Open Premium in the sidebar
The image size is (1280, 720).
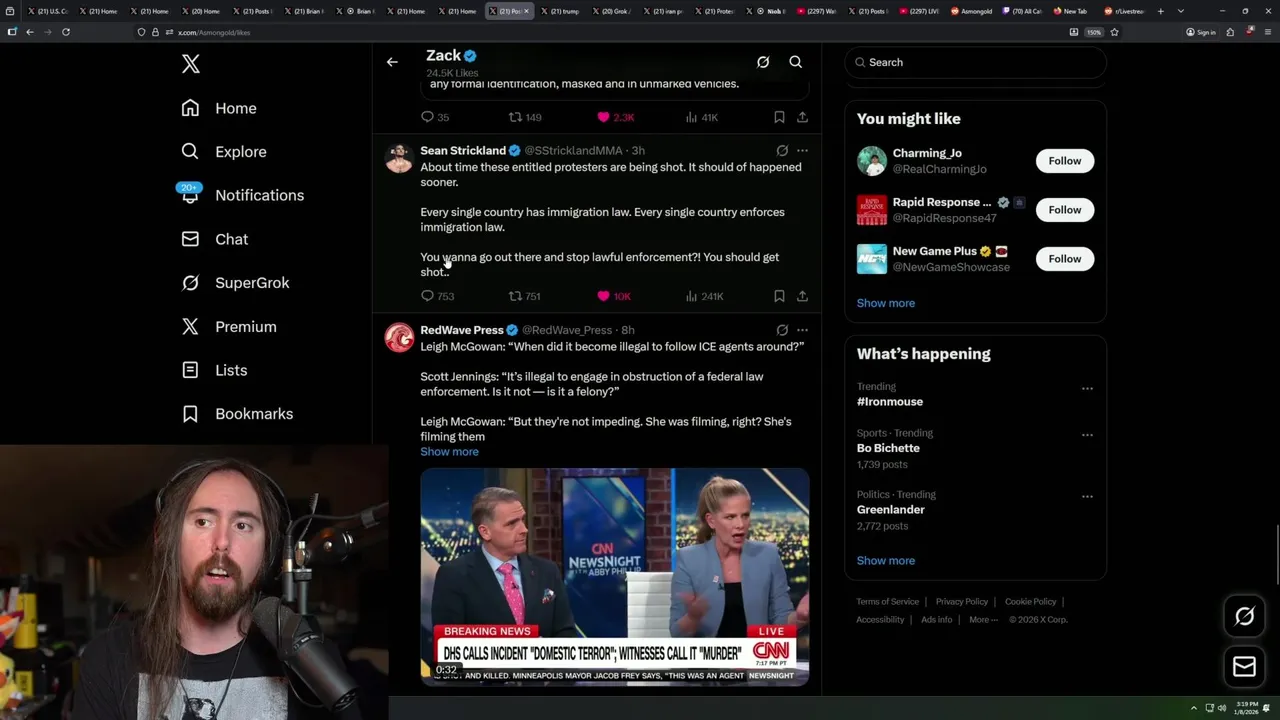click(x=229, y=327)
